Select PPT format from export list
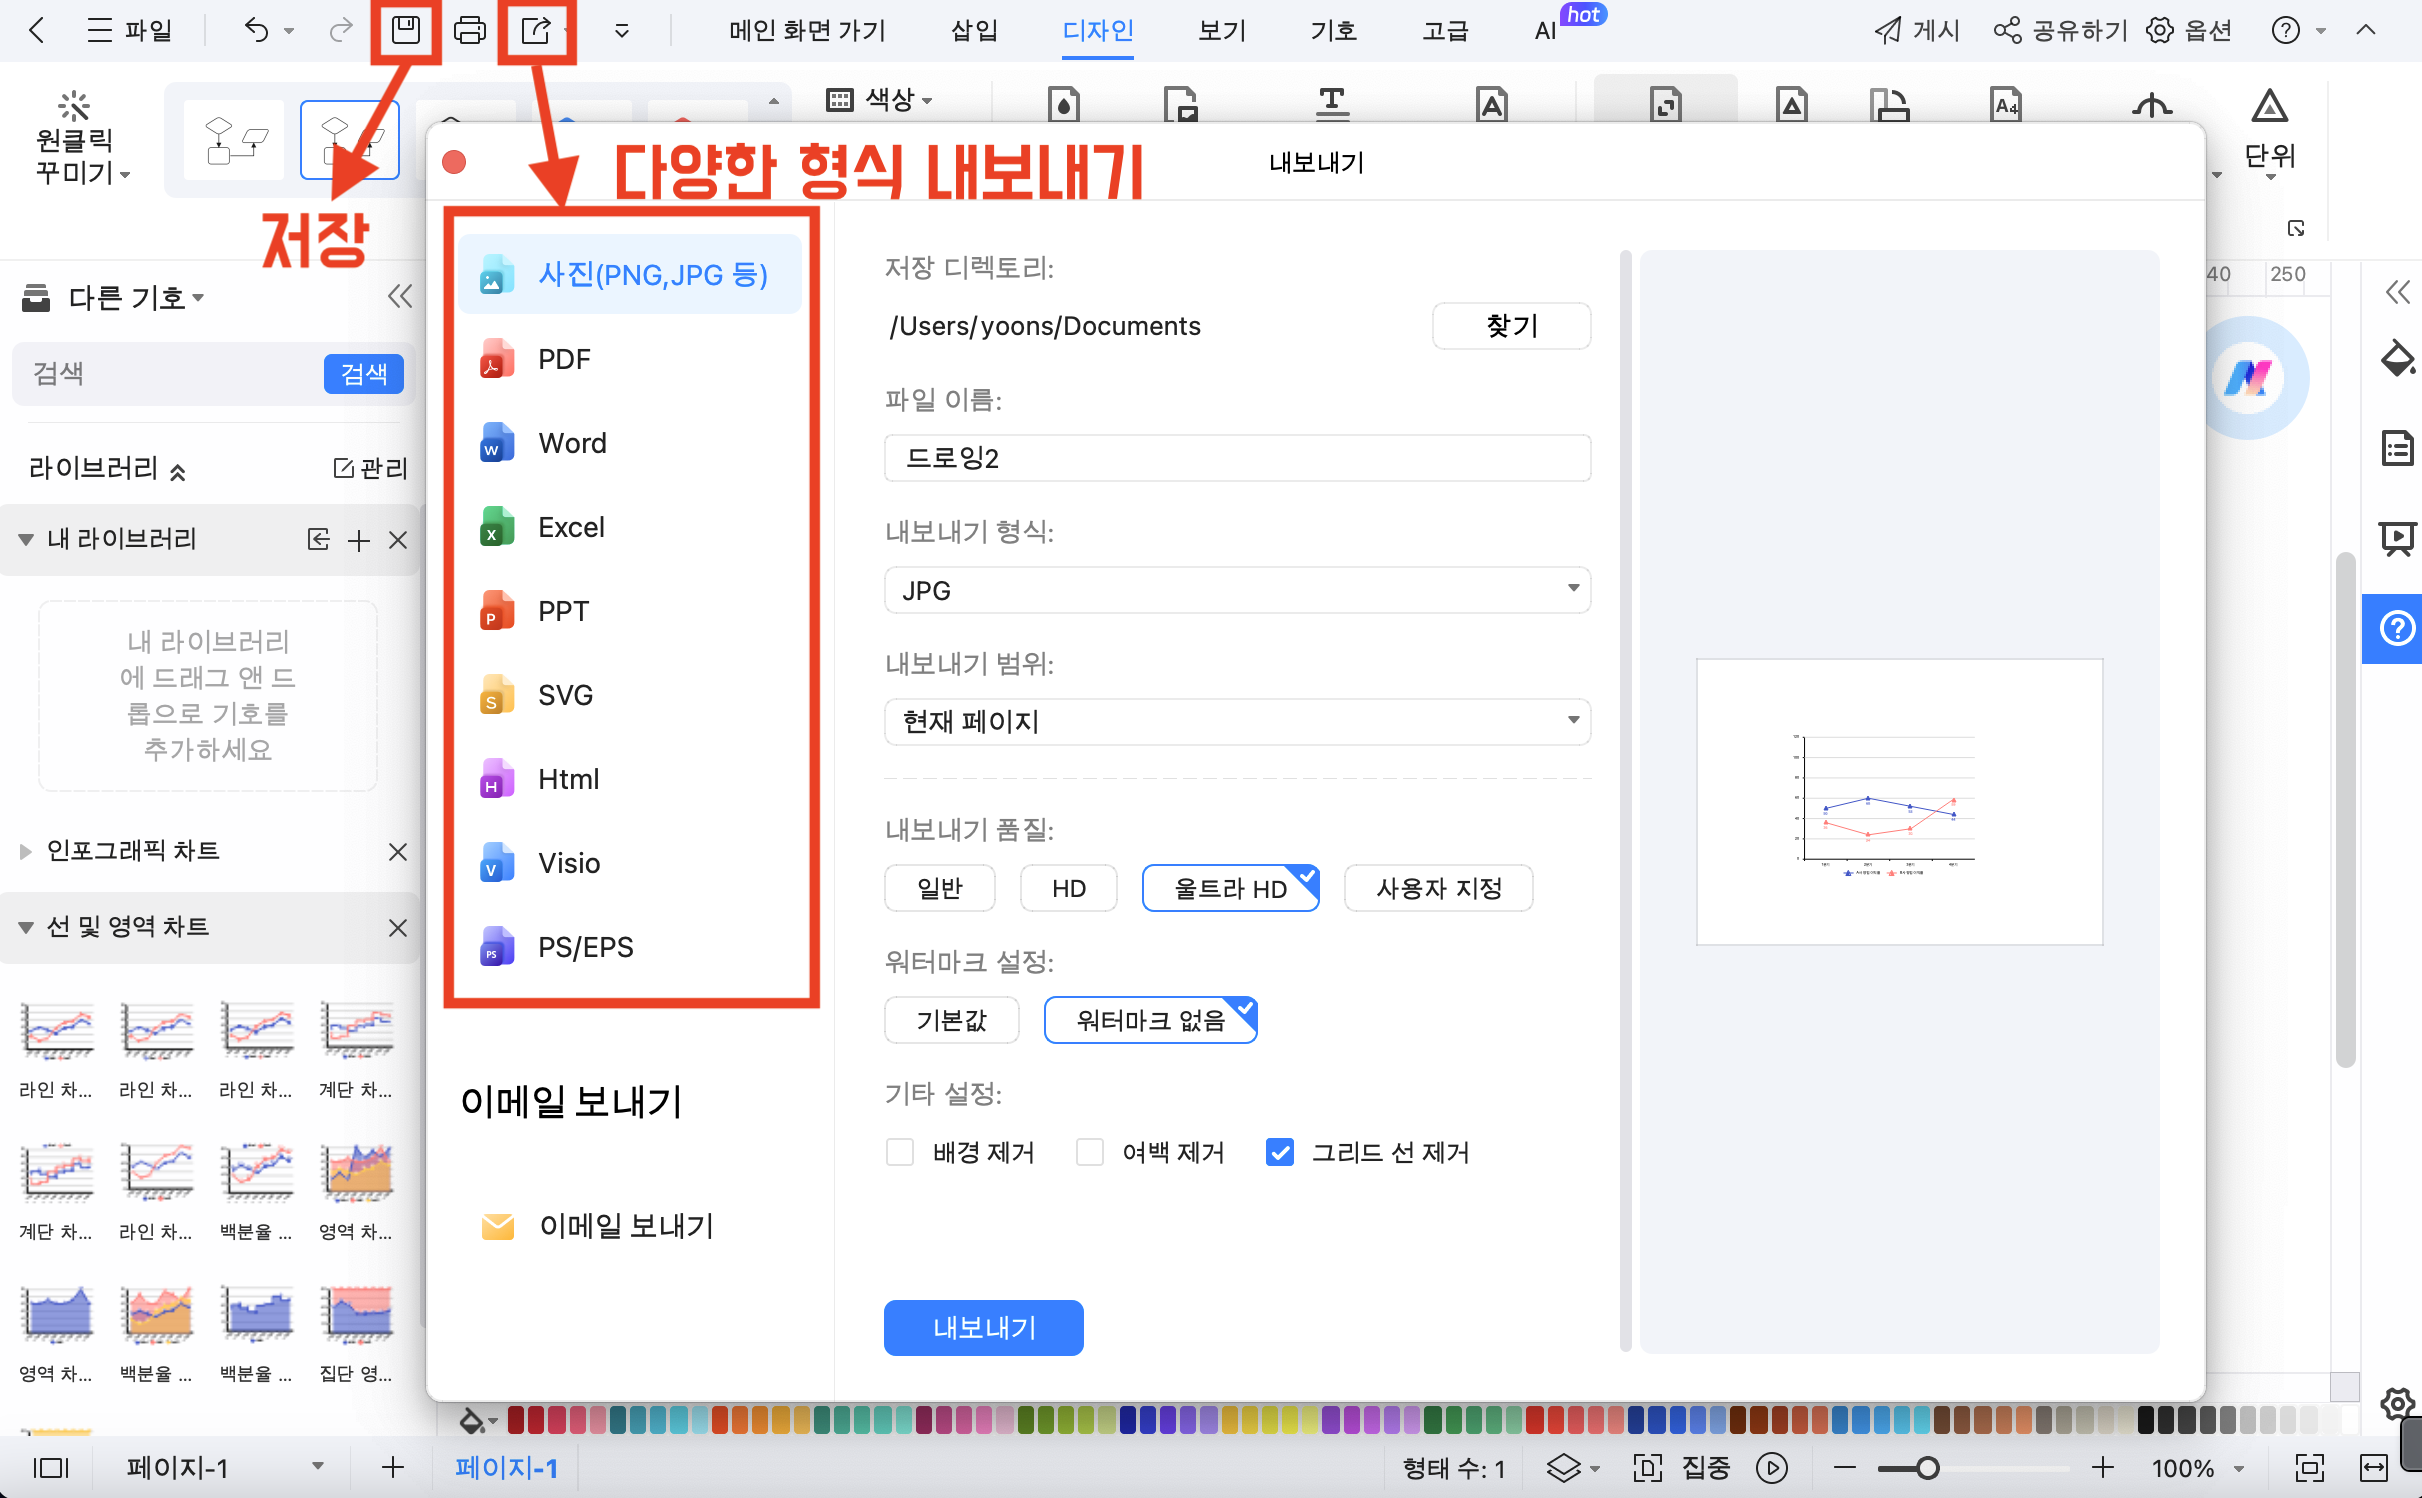This screenshot has height=1498, width=2422. [x=562, y=611]
